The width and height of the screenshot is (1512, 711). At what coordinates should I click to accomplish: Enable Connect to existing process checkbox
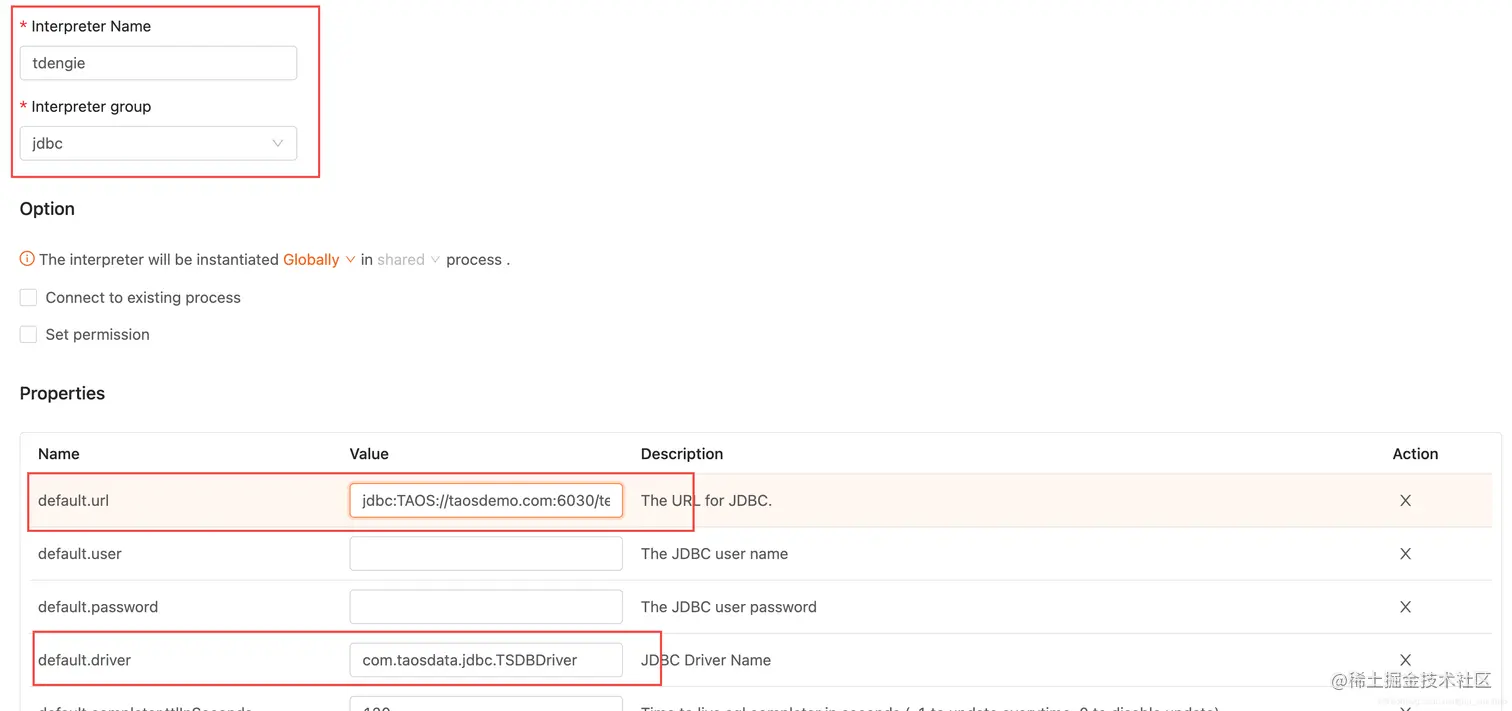[28, 297]
